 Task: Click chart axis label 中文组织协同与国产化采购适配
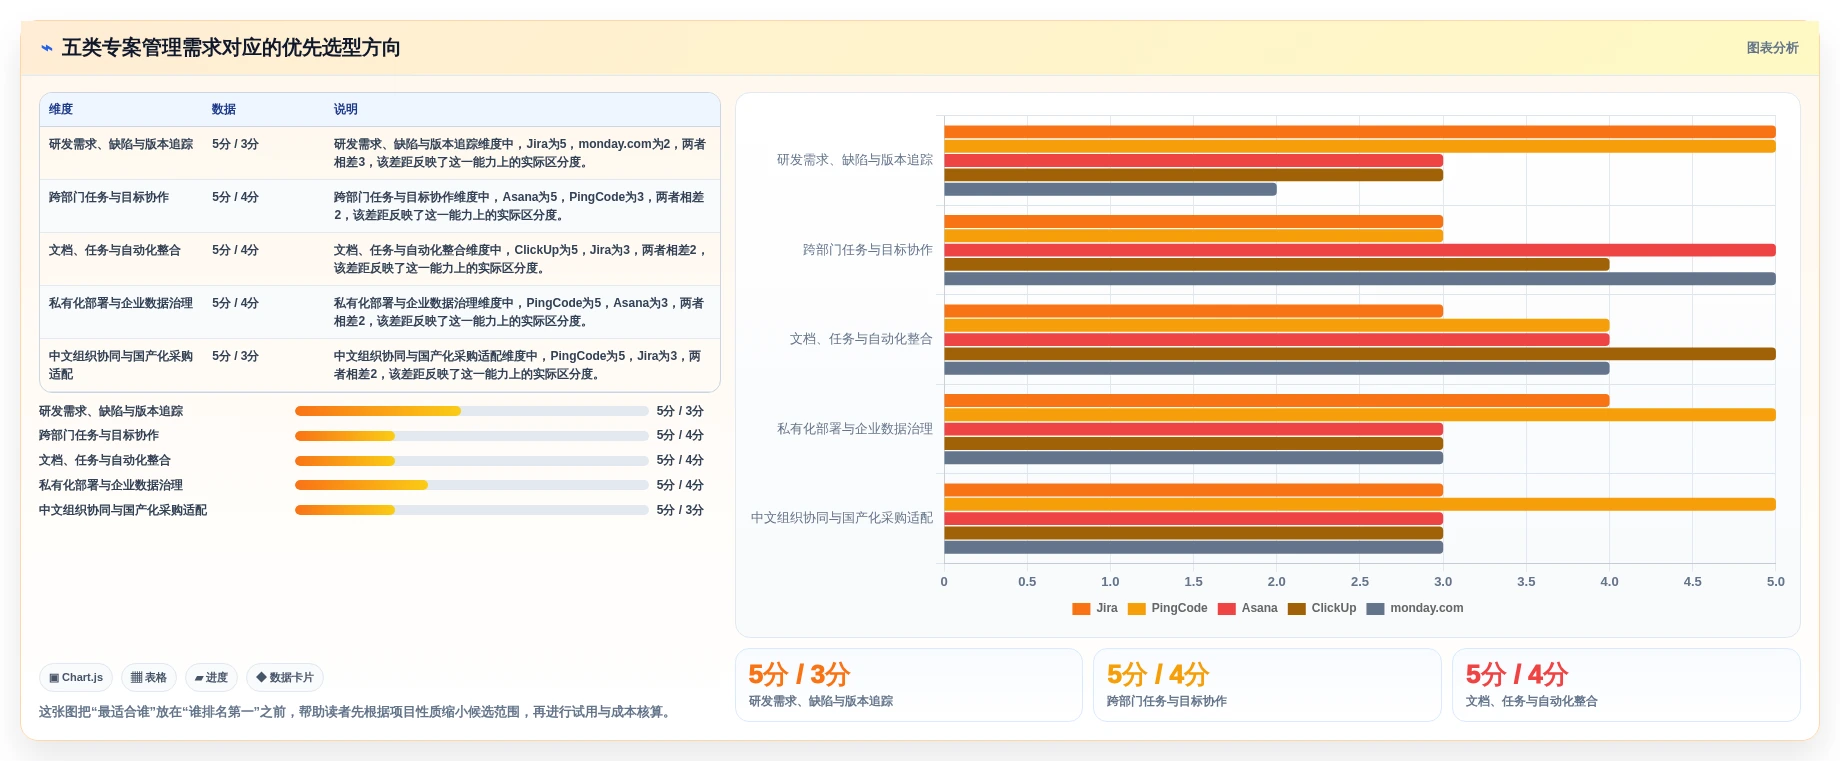pos(842,518)
